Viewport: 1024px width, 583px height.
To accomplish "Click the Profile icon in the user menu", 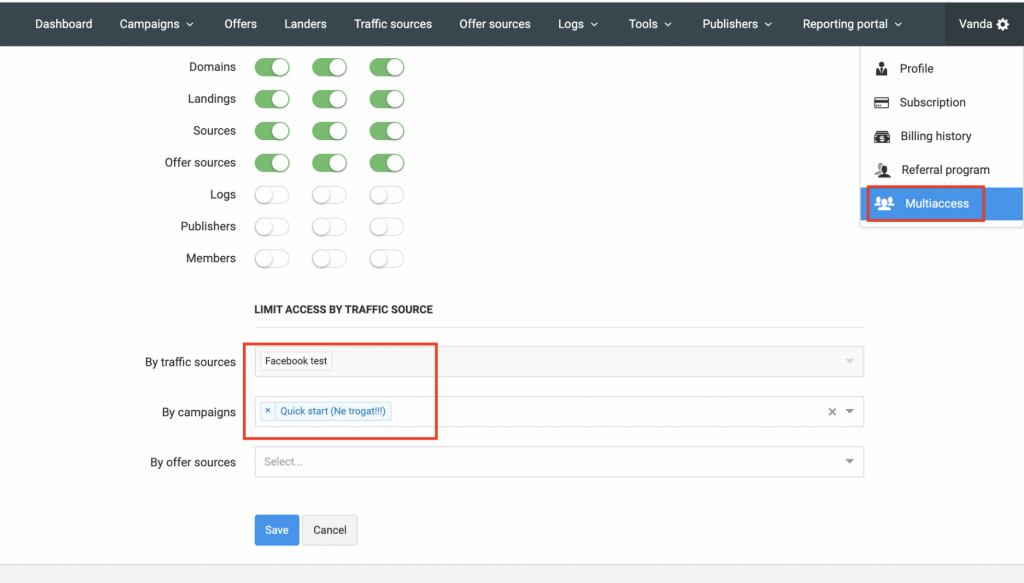I will click(x=884, y=68).
